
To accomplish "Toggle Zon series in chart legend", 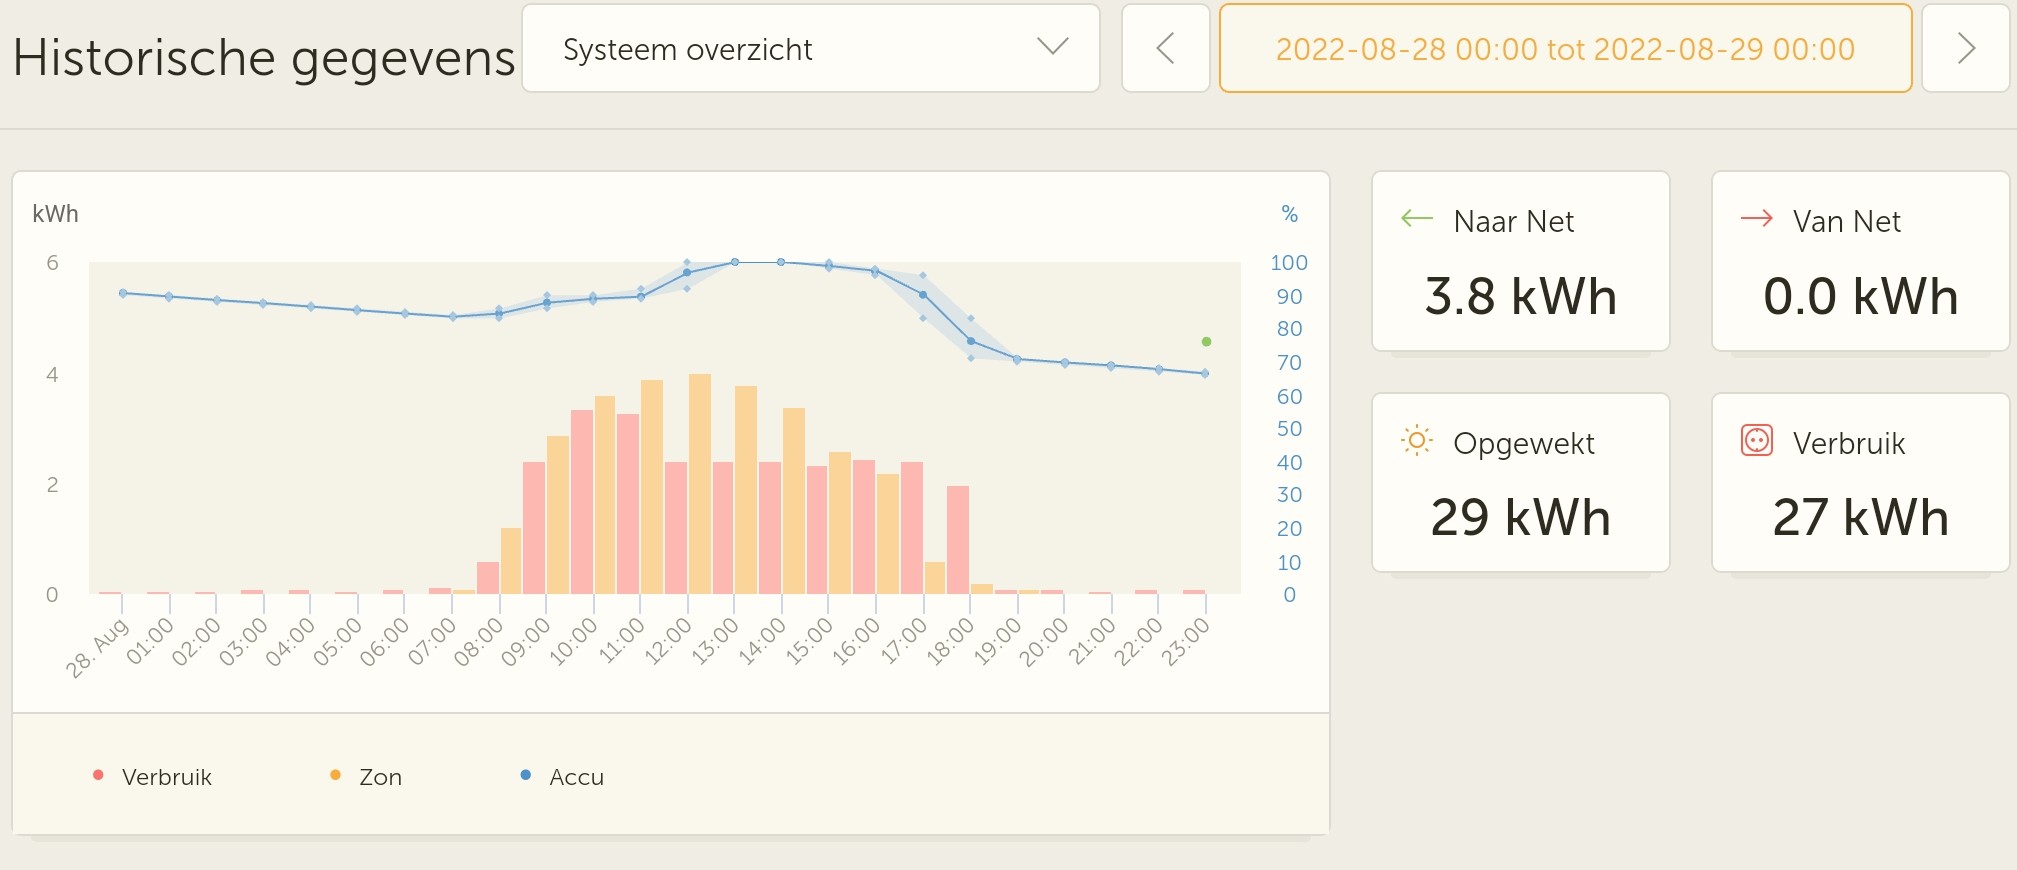I will (380, 777).
